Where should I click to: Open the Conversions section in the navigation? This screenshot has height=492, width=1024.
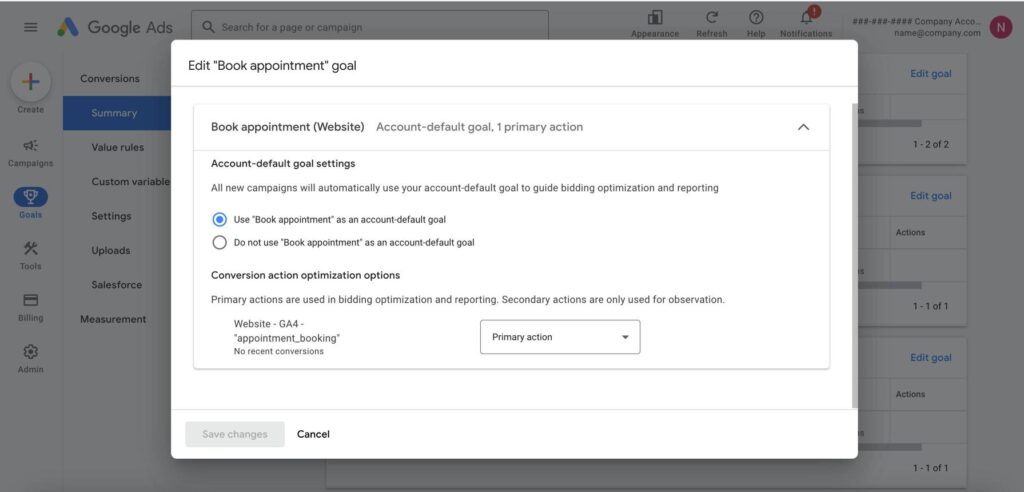click(110, 78)
